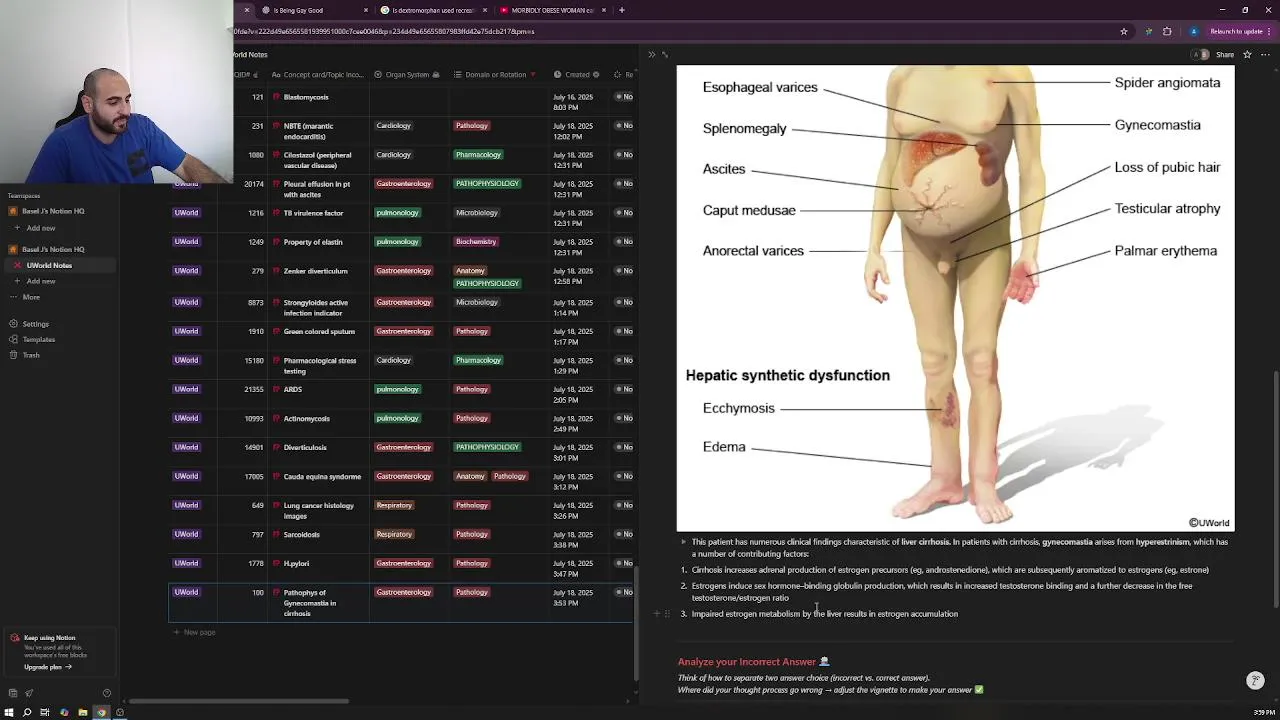
Task: Open the 'Pathophys of Gynecomastia in cirrhosis' row
Action: tap(310, 603)
